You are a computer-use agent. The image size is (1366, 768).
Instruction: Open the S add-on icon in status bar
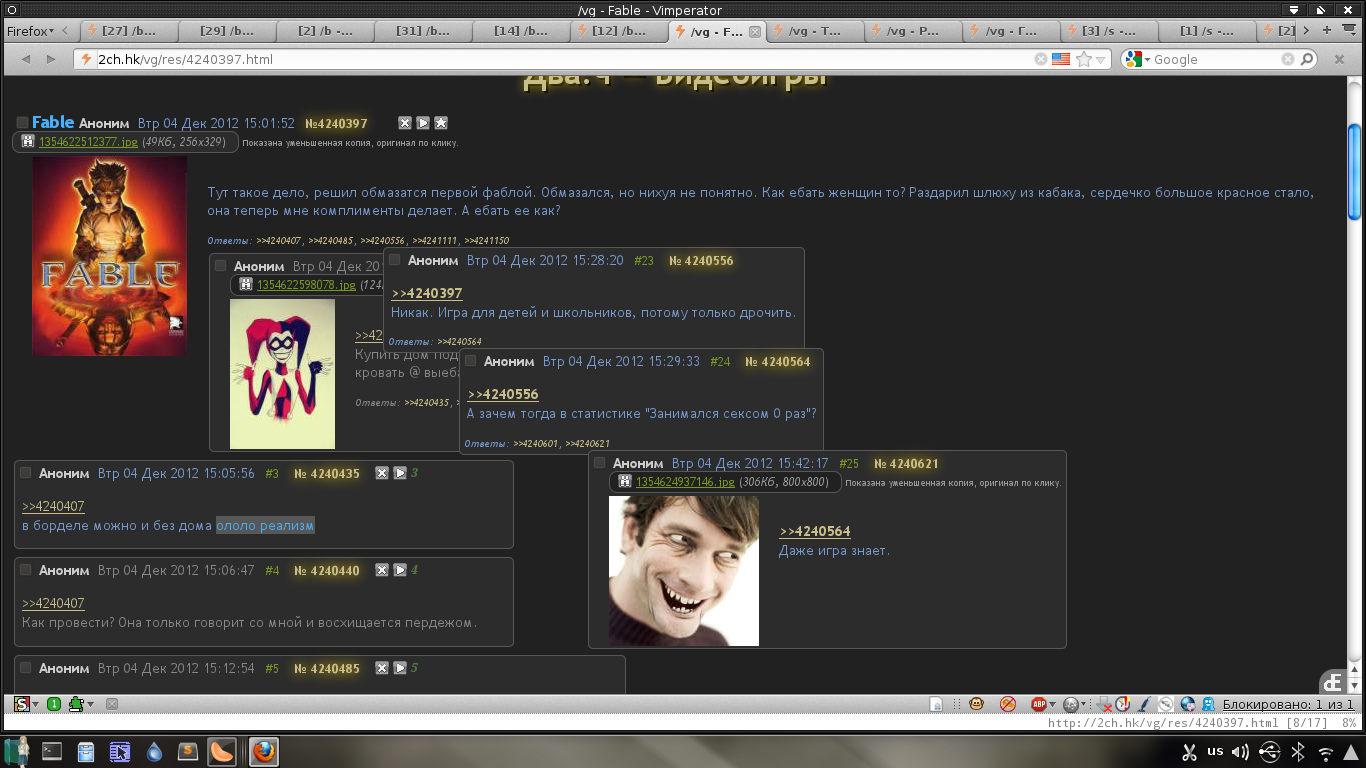pyautogui.click(x=22, y=704)
